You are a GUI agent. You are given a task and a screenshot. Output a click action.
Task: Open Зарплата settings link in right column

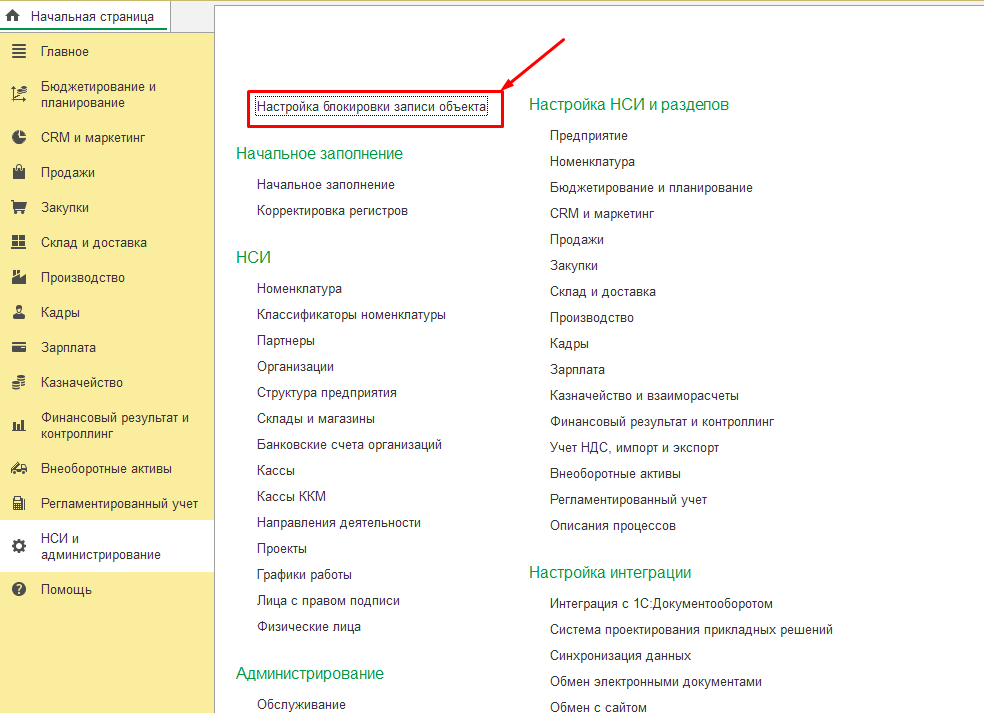[577, 370]
